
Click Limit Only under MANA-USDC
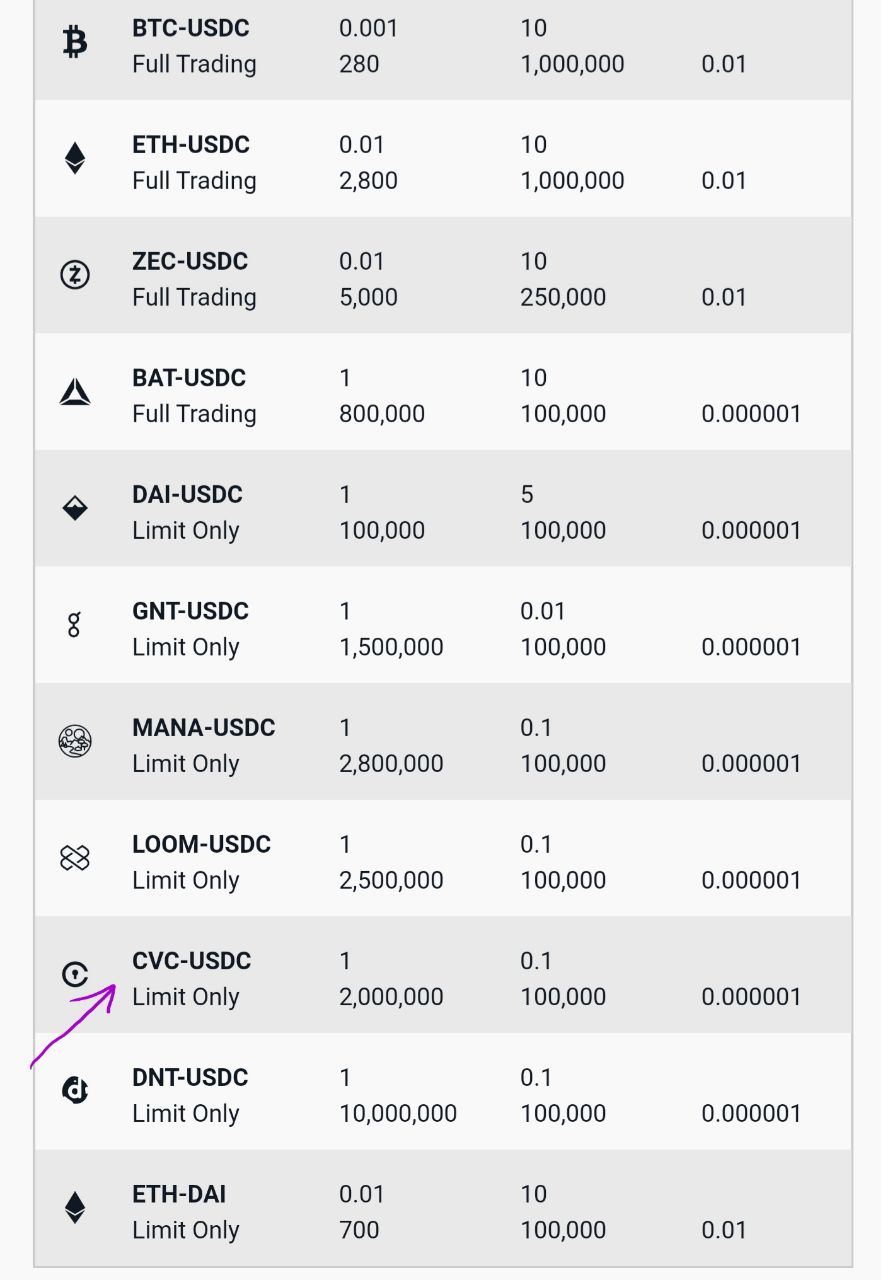186,764
